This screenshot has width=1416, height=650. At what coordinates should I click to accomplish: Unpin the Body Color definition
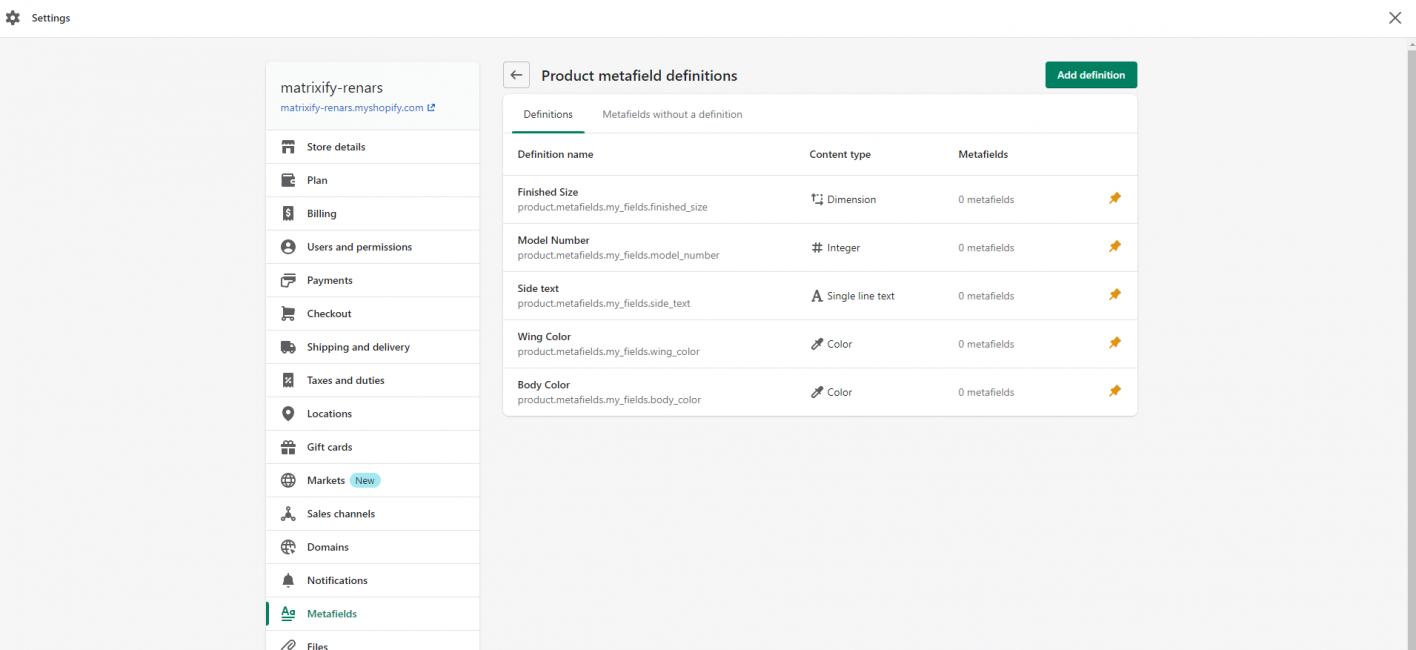(x=1115, y=391)
